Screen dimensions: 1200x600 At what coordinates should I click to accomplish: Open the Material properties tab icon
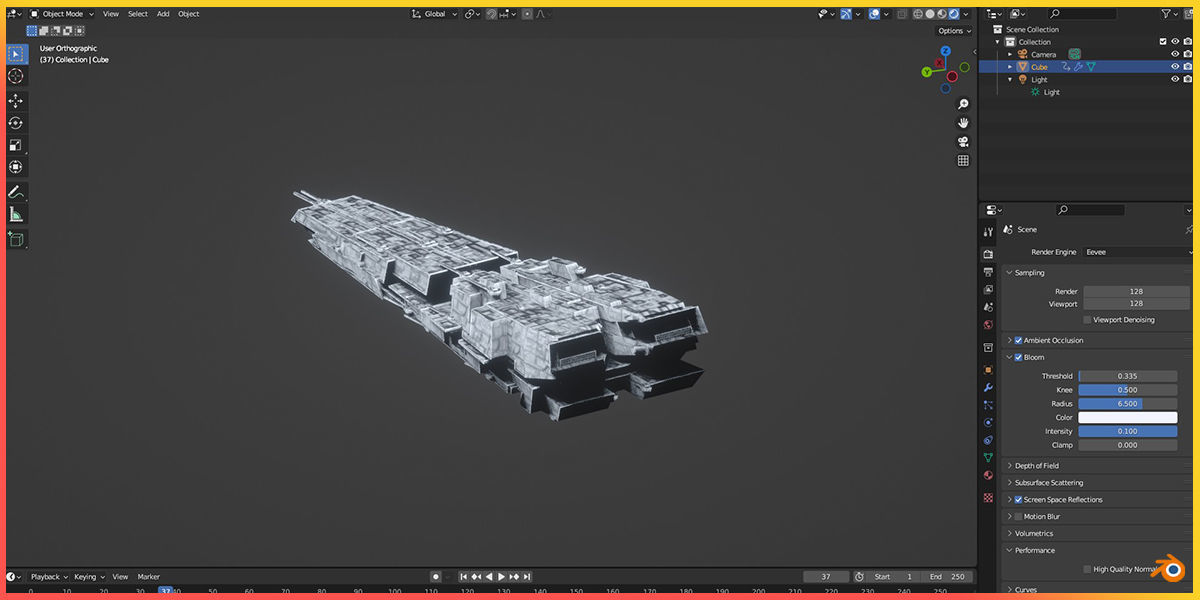point(989,475)
